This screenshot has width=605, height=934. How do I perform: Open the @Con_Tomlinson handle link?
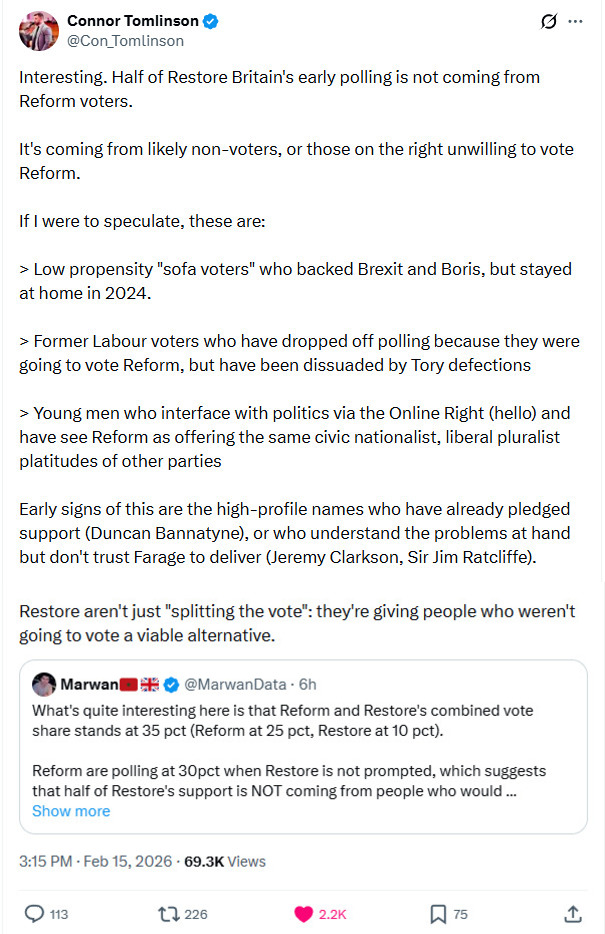click(x=125, y=41)
